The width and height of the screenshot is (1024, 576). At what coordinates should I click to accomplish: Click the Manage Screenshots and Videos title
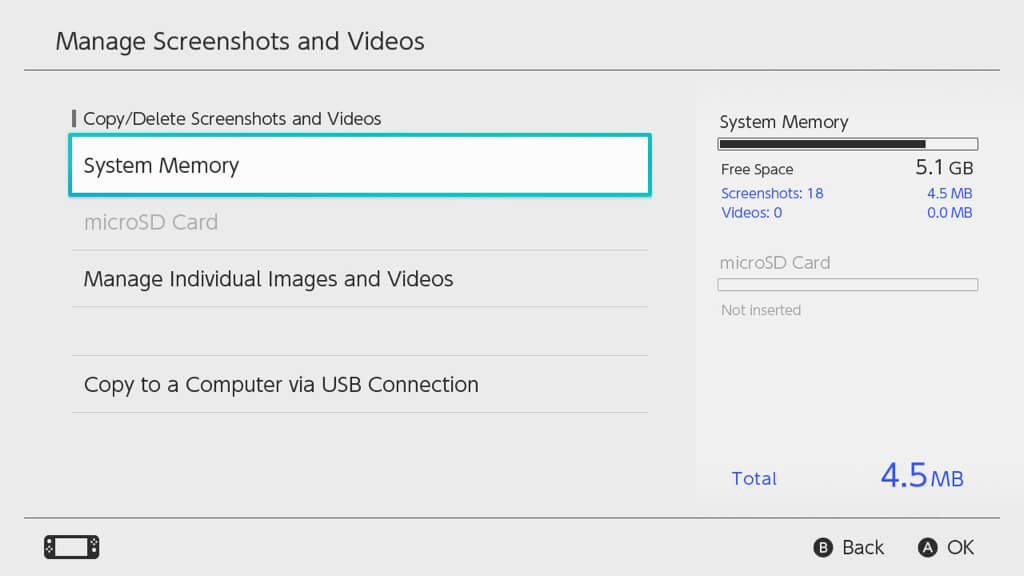(240, 41)
